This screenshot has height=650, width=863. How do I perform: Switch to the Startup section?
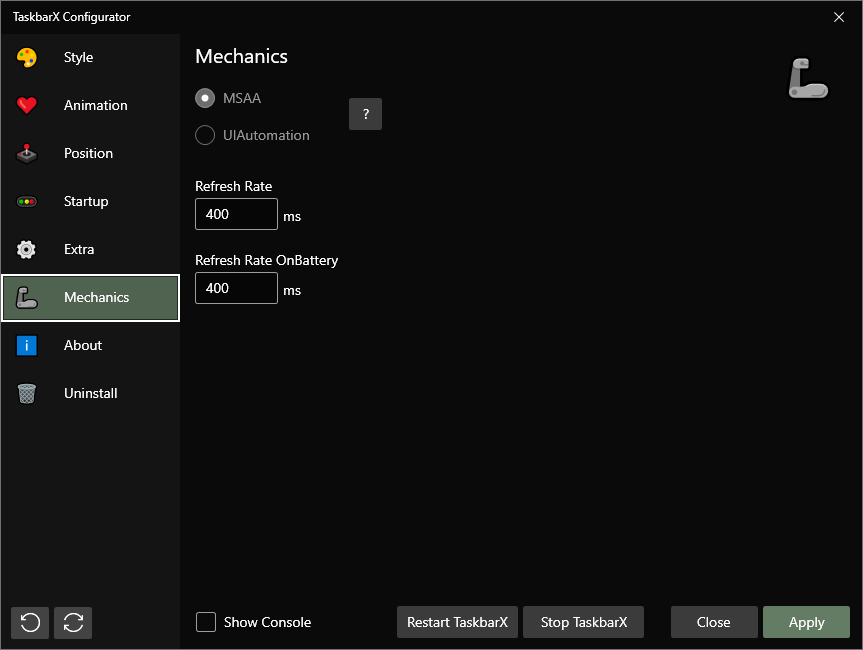coord(88,201)
